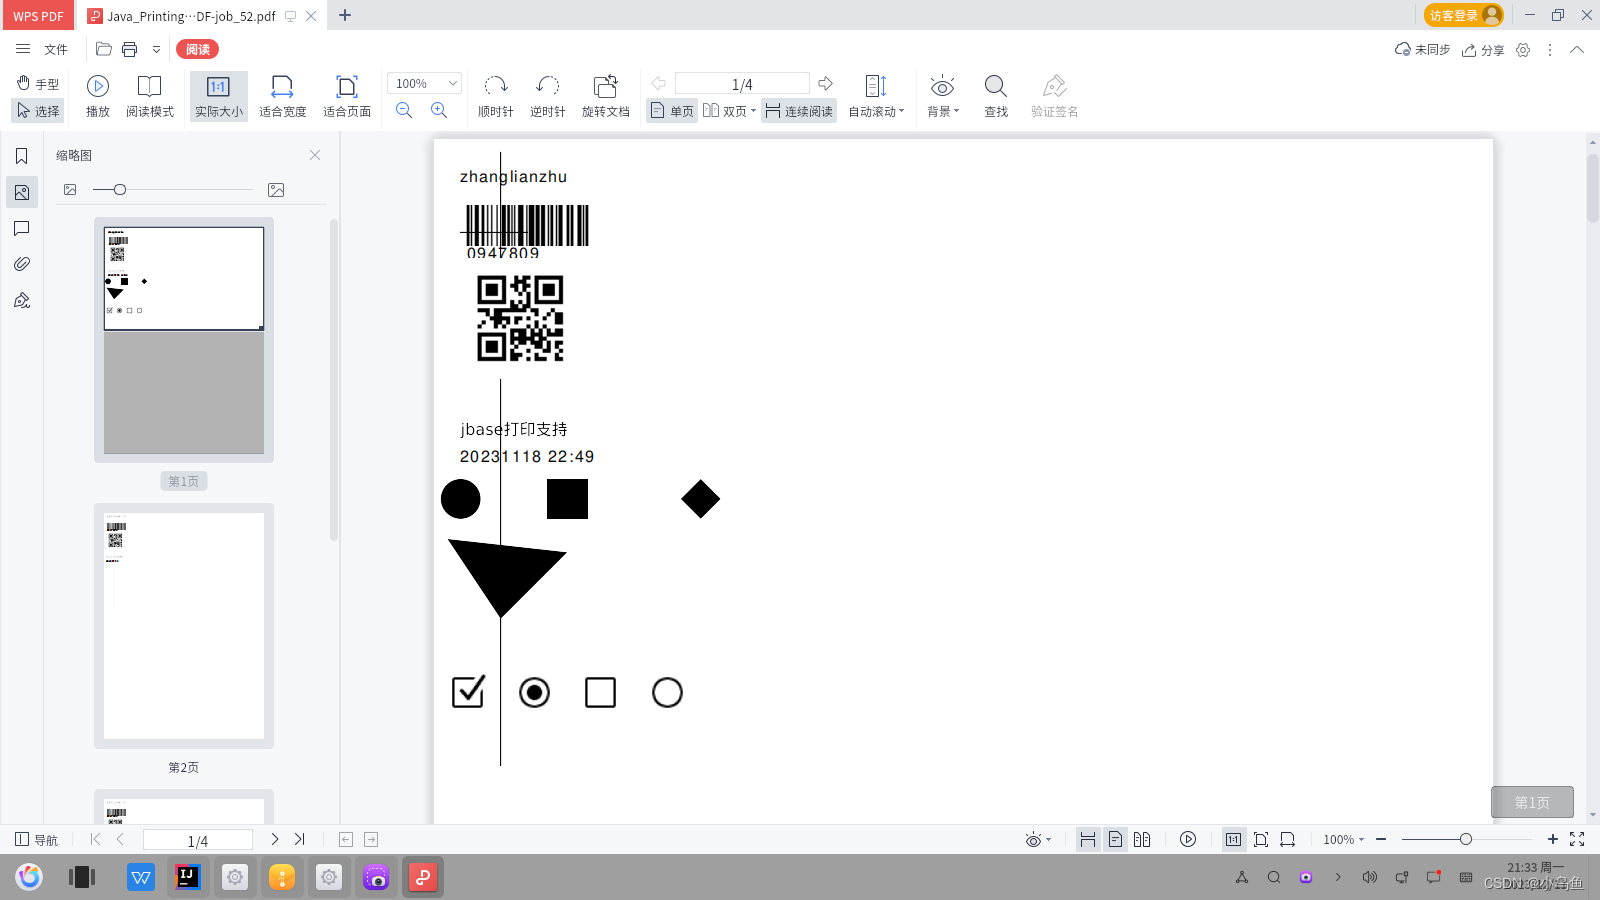
Task: Close the thumbnail panel
Action: pos(315,155)
